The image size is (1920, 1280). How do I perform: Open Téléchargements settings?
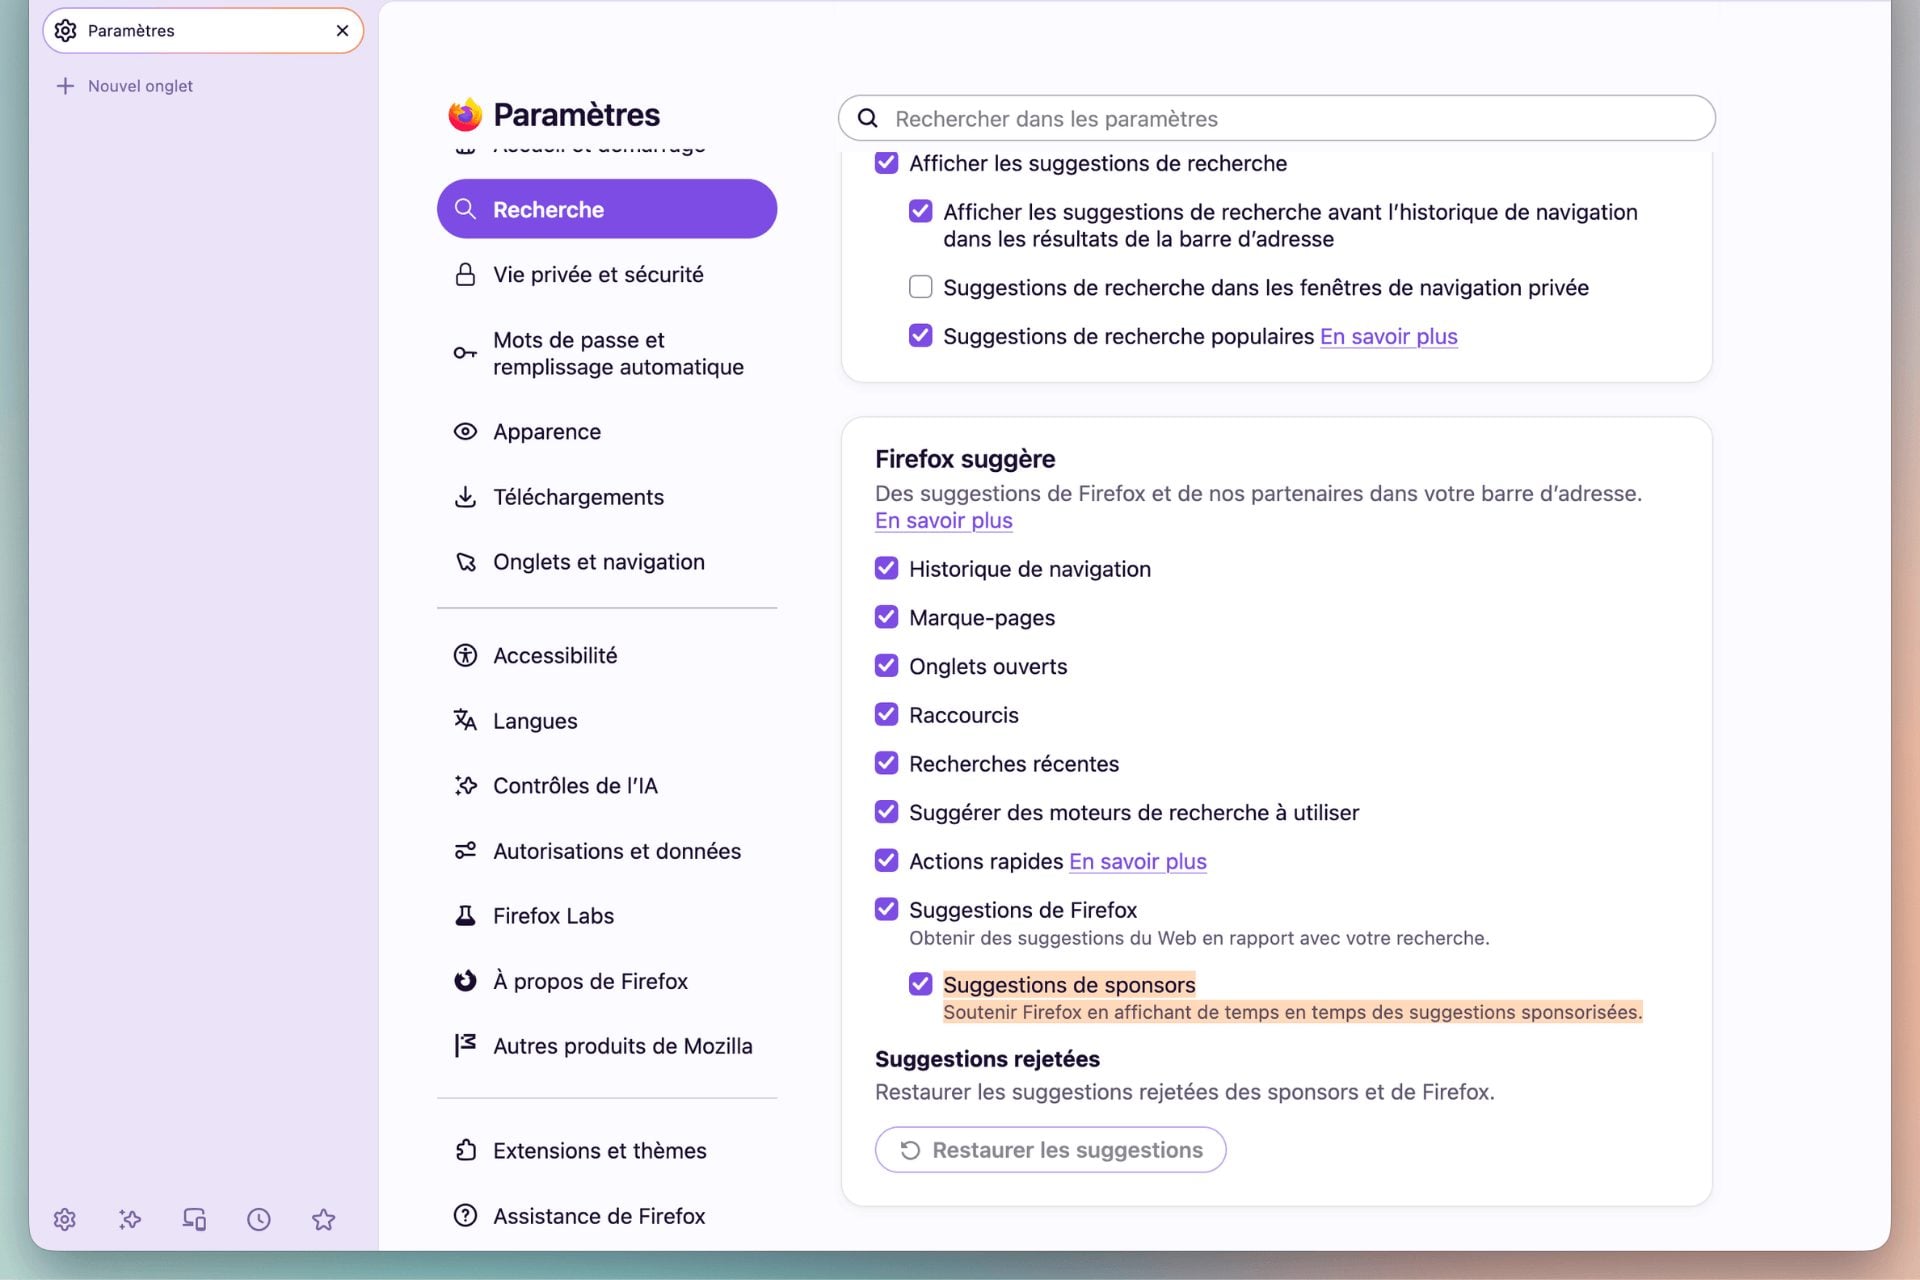coord(607,497)
